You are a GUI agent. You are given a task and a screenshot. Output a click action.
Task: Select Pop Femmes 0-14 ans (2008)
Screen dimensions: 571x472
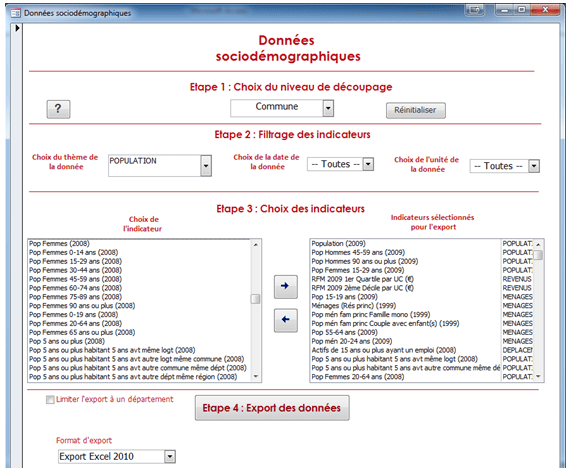139,252
